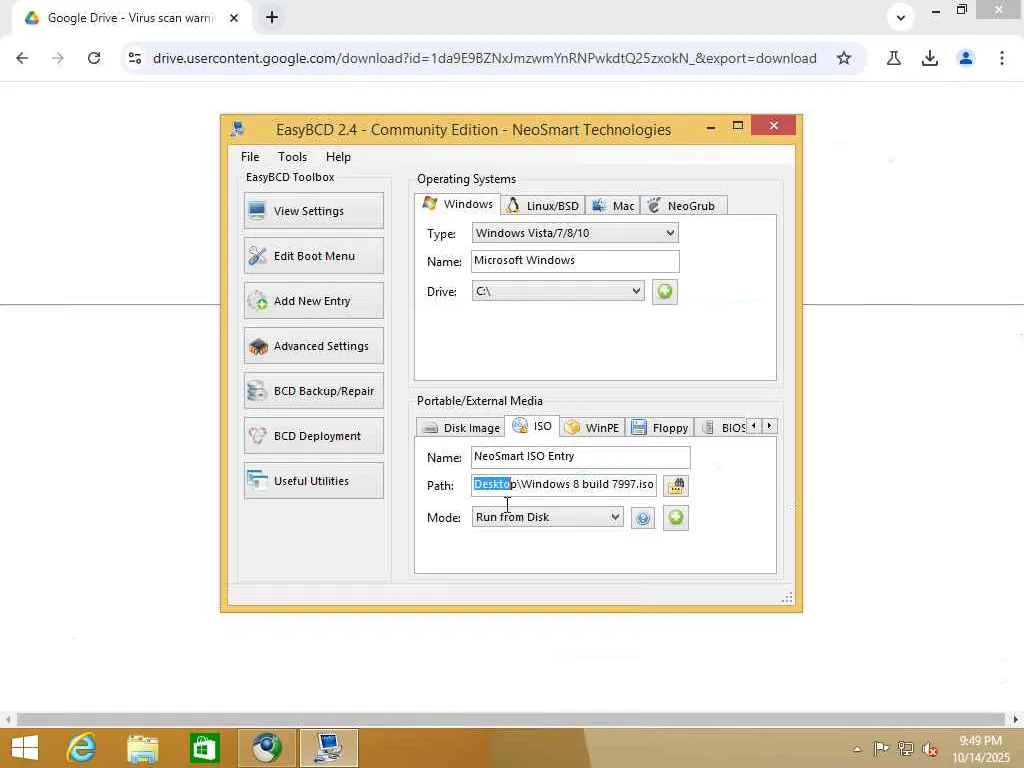The image size is (1024, 768).
Task: Open Useful Utilities section
Action: click(x=313, y=481)
